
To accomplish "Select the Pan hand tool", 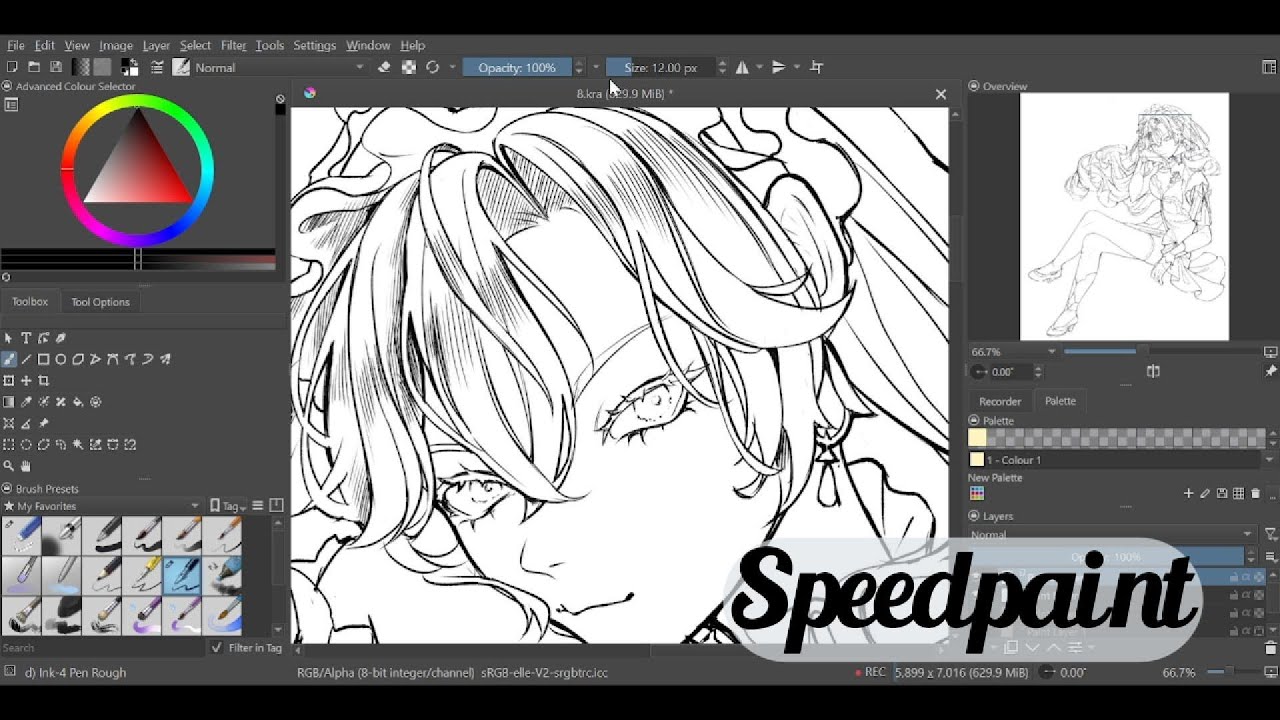I will point(26,466).
